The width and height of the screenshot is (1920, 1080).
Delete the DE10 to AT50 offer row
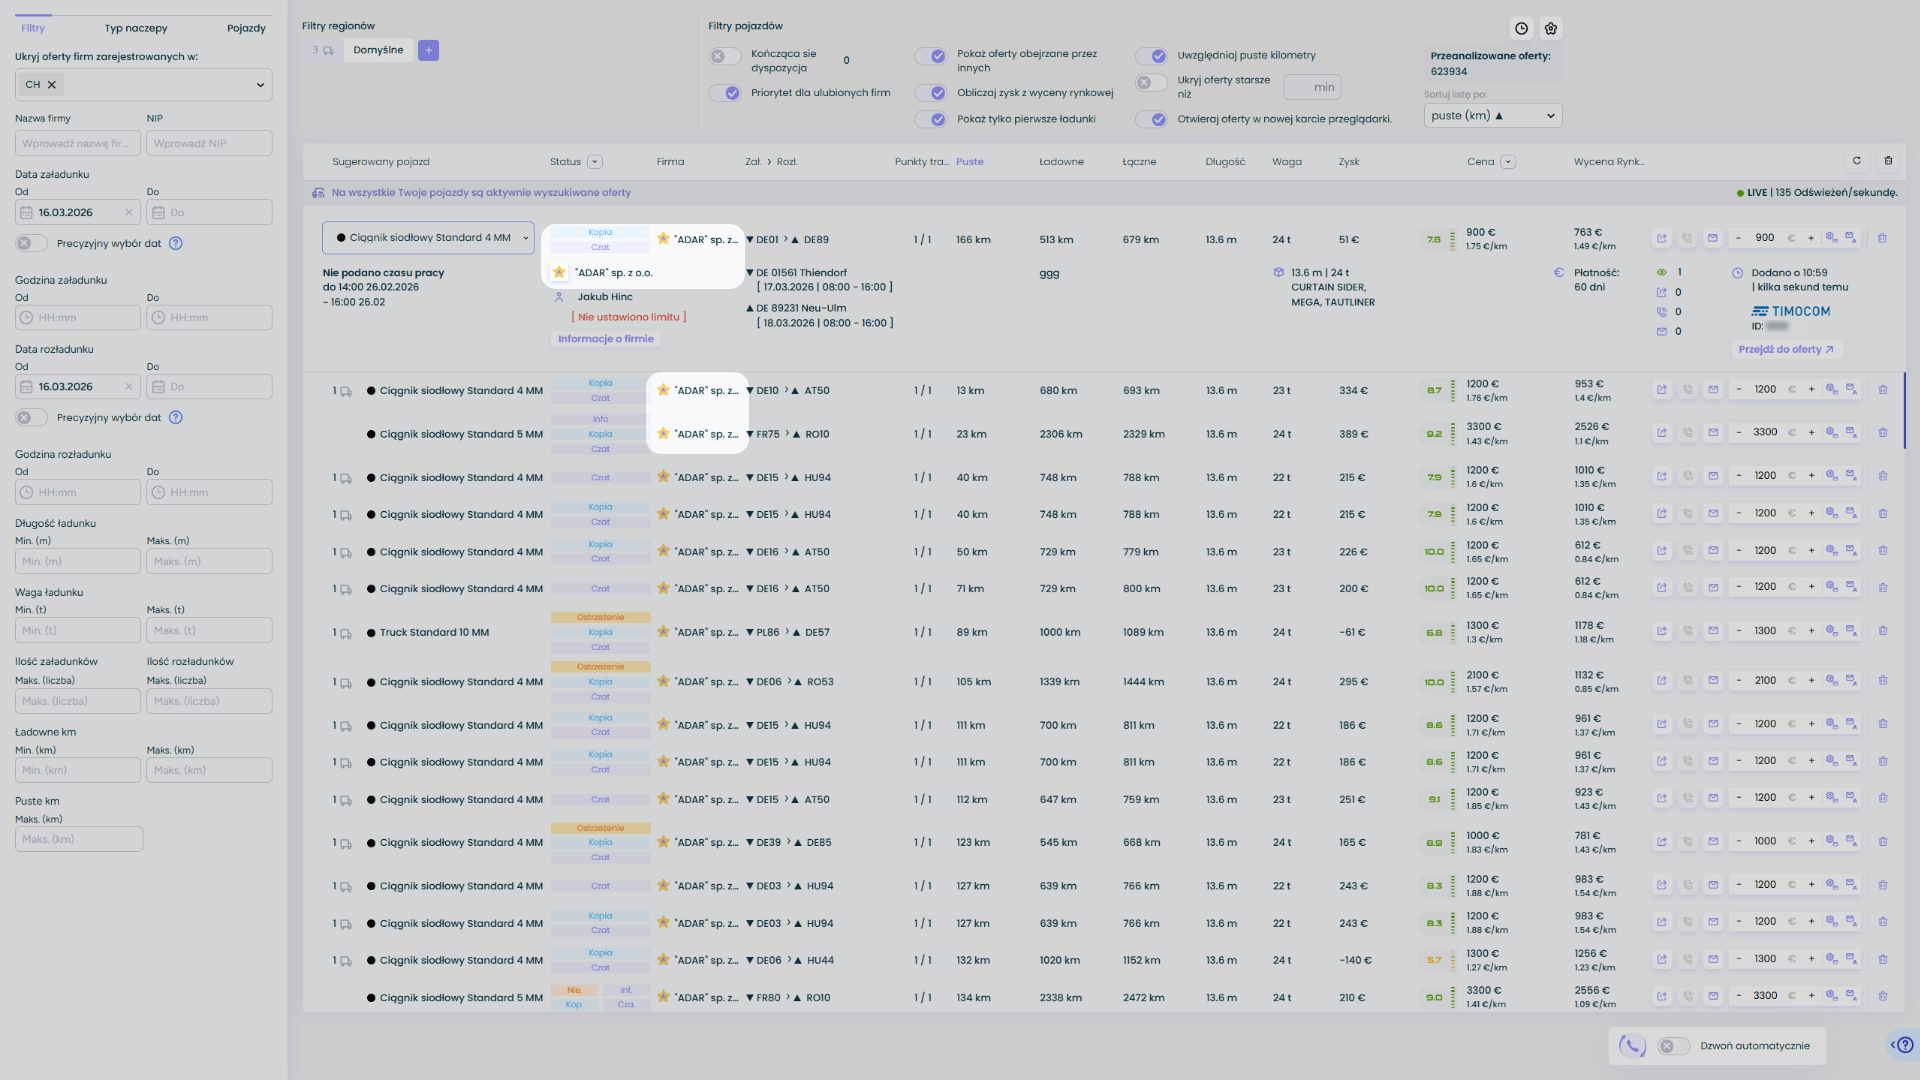tap(1882, 390)
